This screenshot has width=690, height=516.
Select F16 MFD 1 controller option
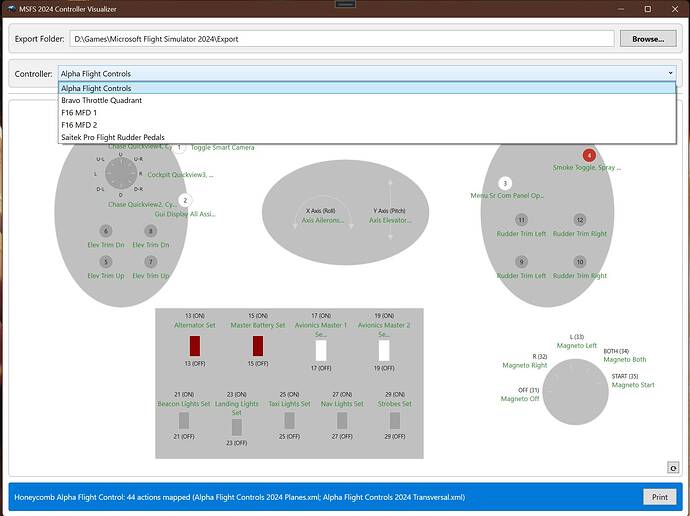coord(367,113)
